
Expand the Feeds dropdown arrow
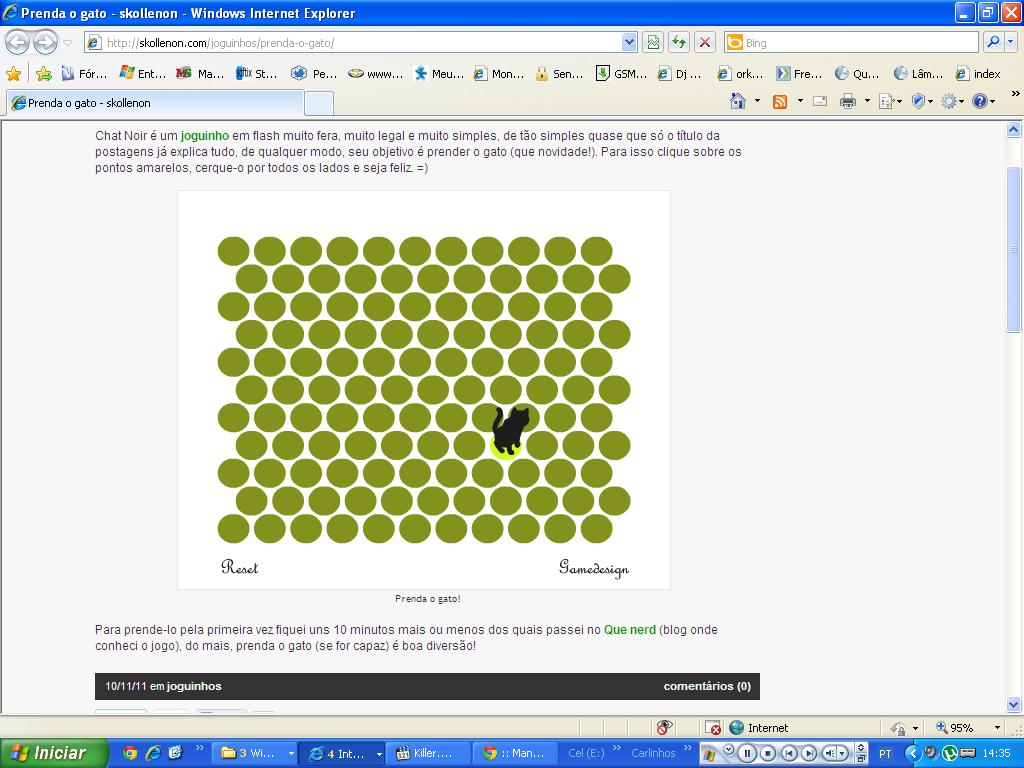point(800,101)
